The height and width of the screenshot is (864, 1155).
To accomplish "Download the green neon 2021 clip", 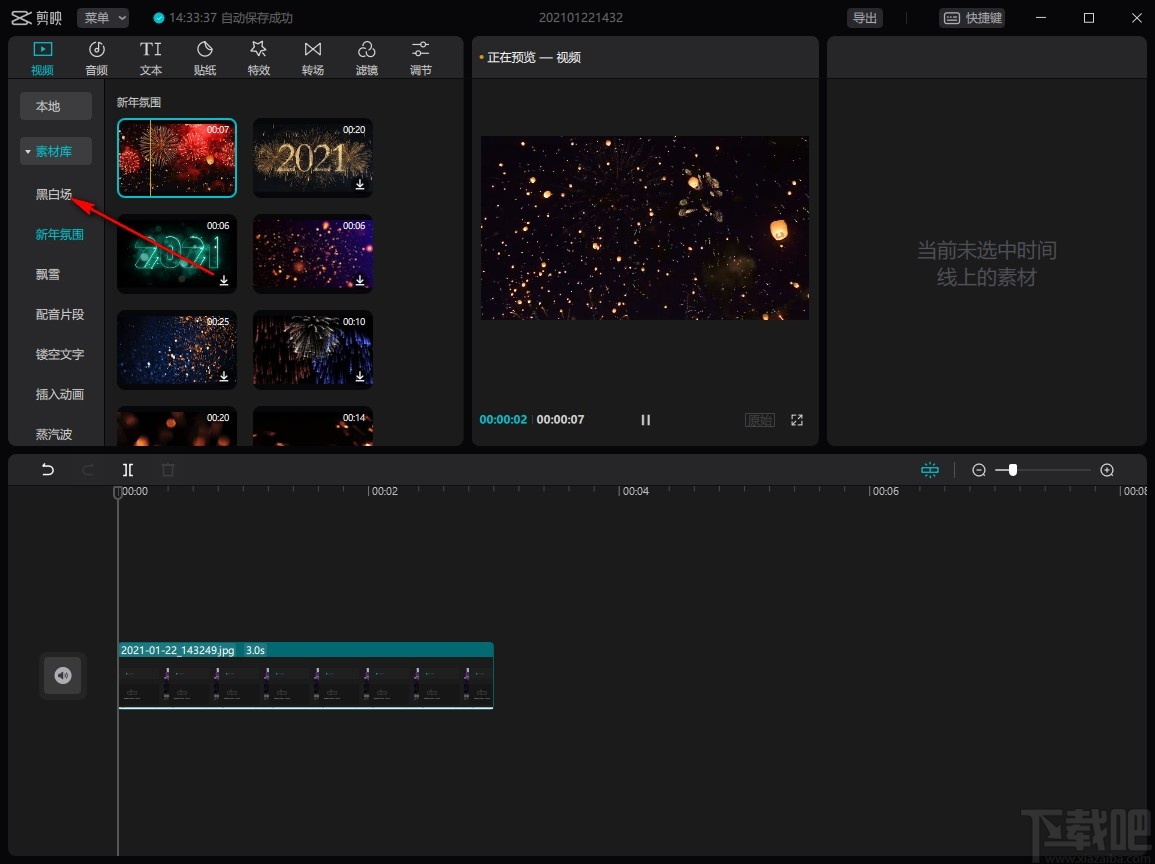I will pos(224,281).
